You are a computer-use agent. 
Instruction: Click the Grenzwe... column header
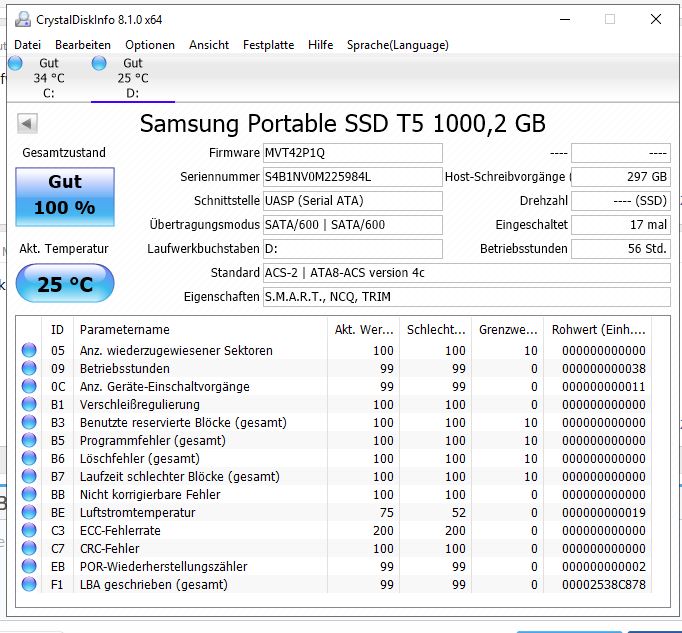pos(508,330)
